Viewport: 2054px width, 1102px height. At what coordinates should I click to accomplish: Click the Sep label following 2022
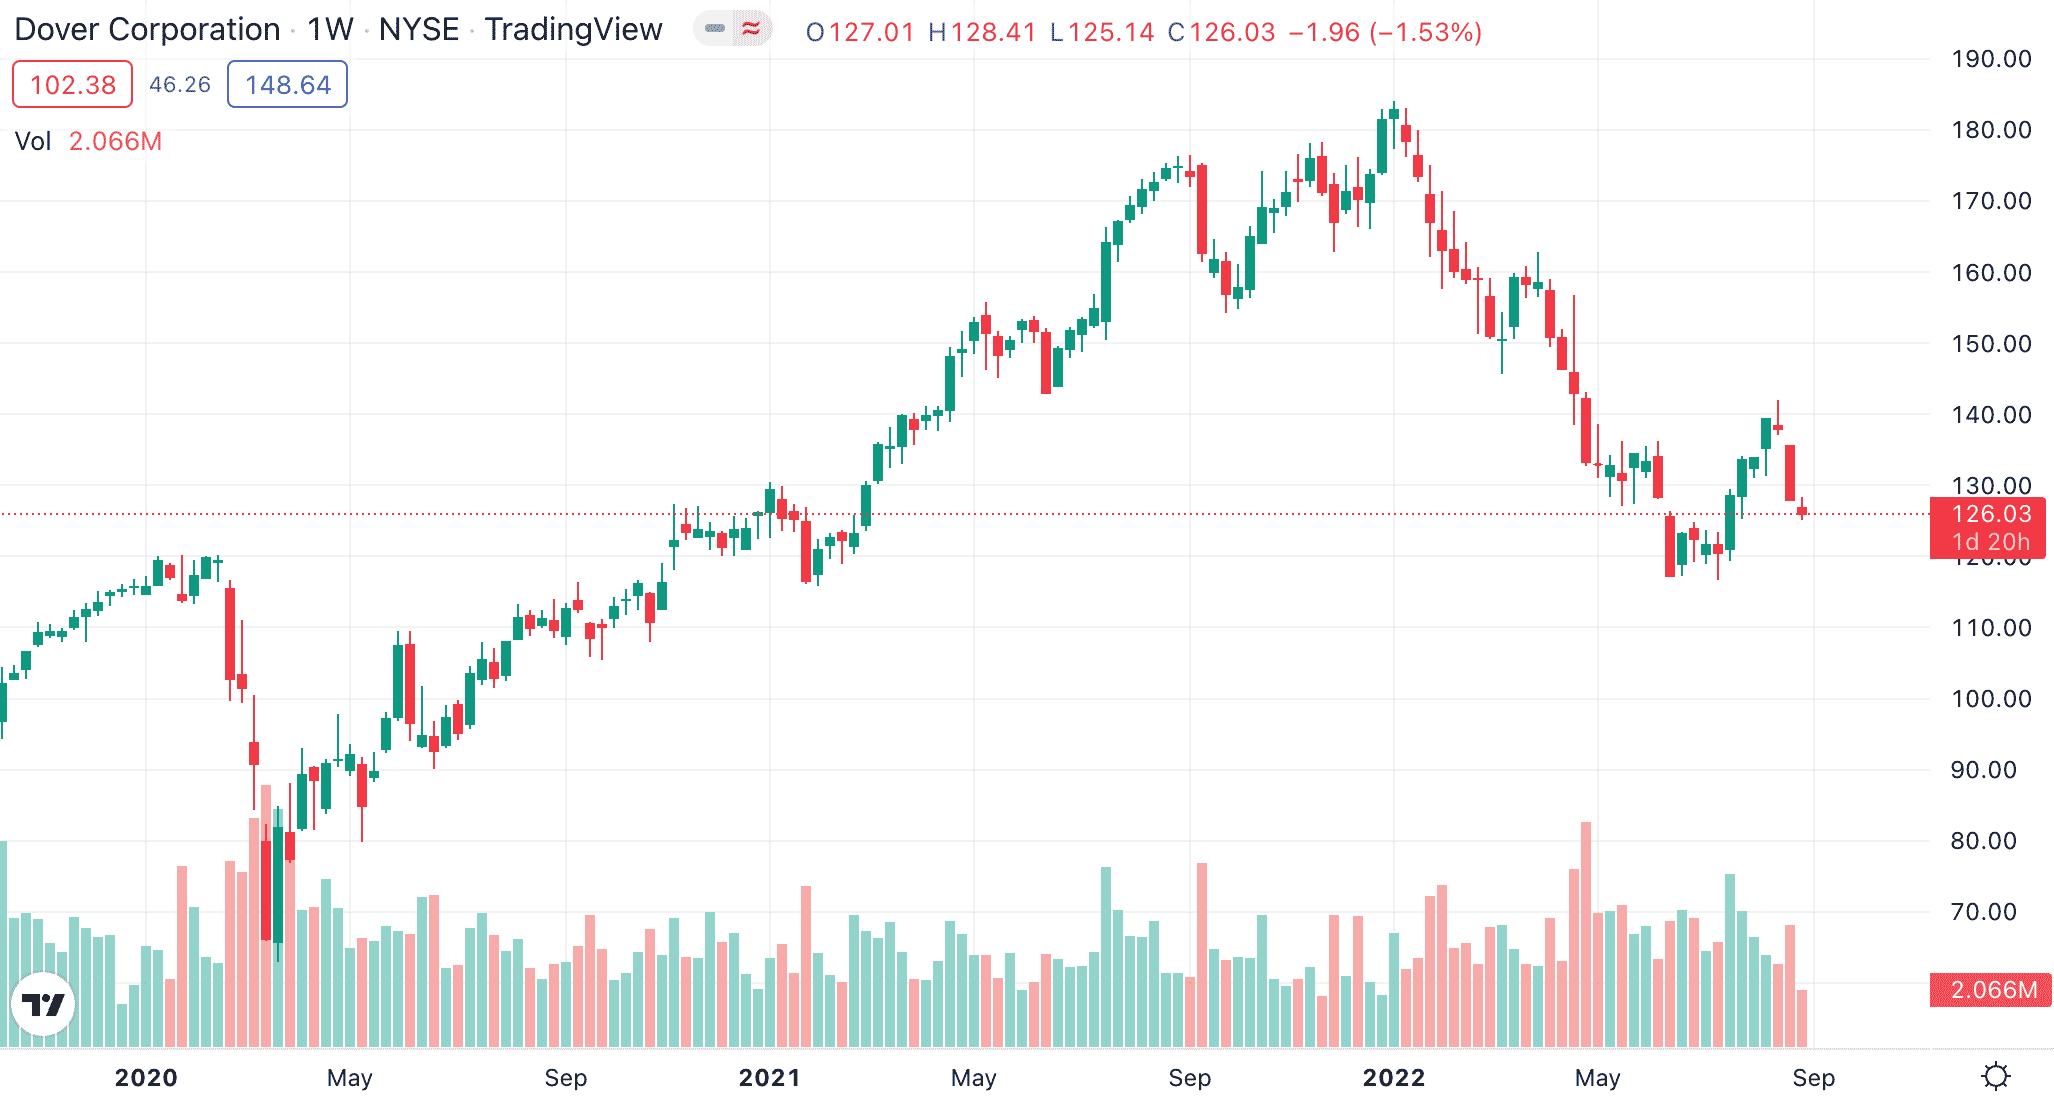click(x=1814, y=1078)
